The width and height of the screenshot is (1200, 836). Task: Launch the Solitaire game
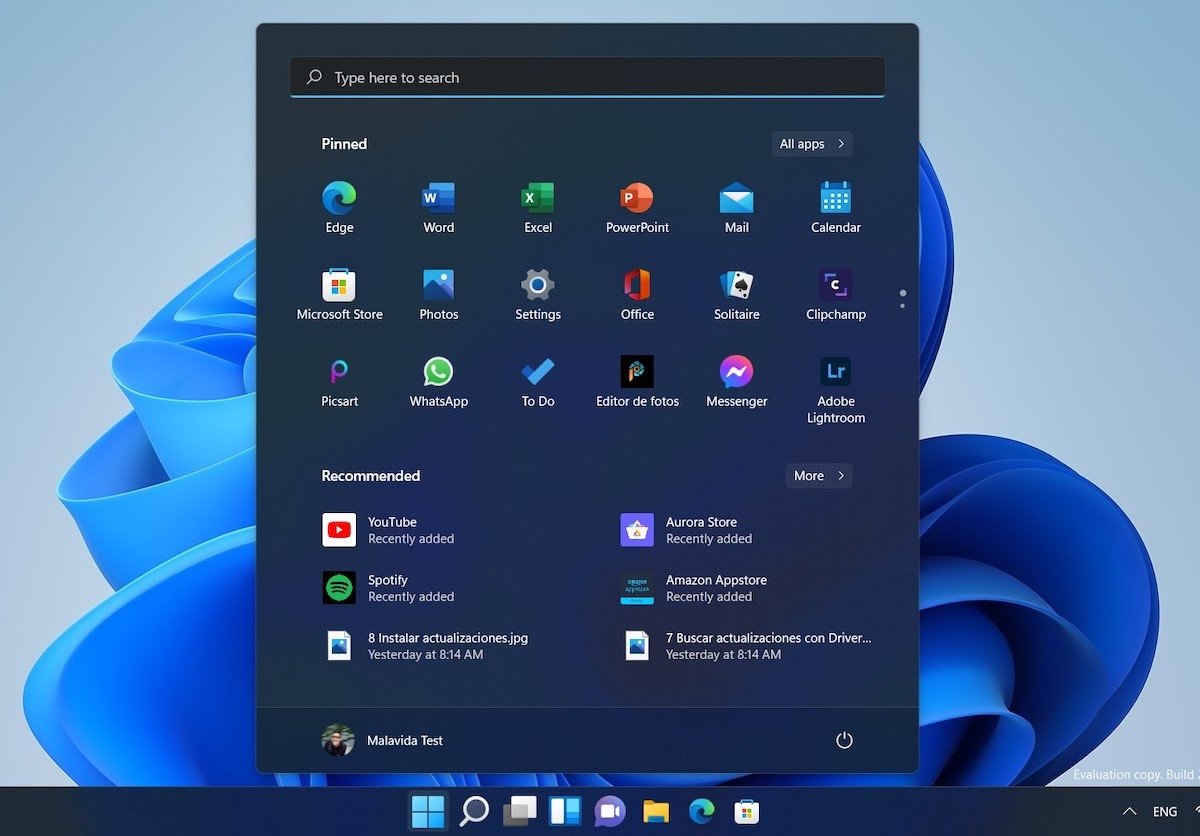click(737, 294)
